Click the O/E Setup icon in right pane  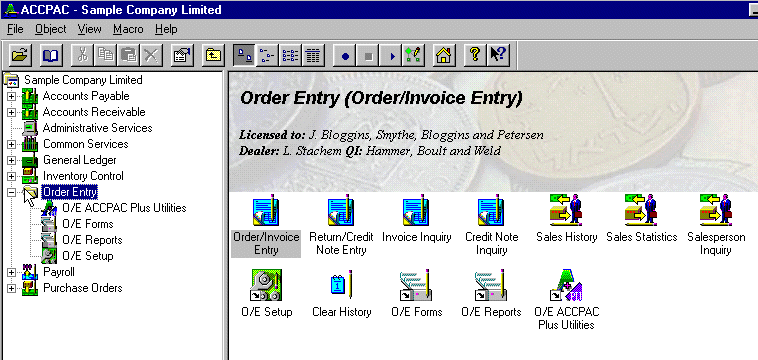coord(266,285)
